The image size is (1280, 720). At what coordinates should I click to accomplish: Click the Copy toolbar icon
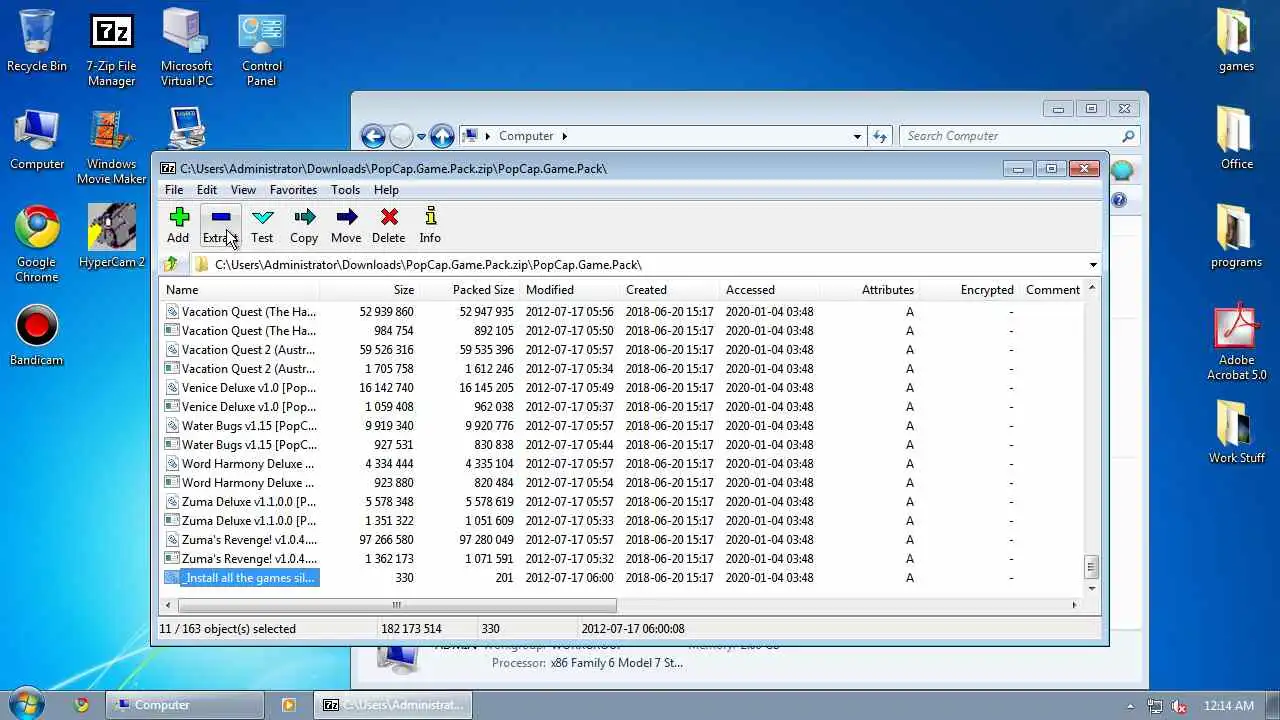(x=304, y=225)
